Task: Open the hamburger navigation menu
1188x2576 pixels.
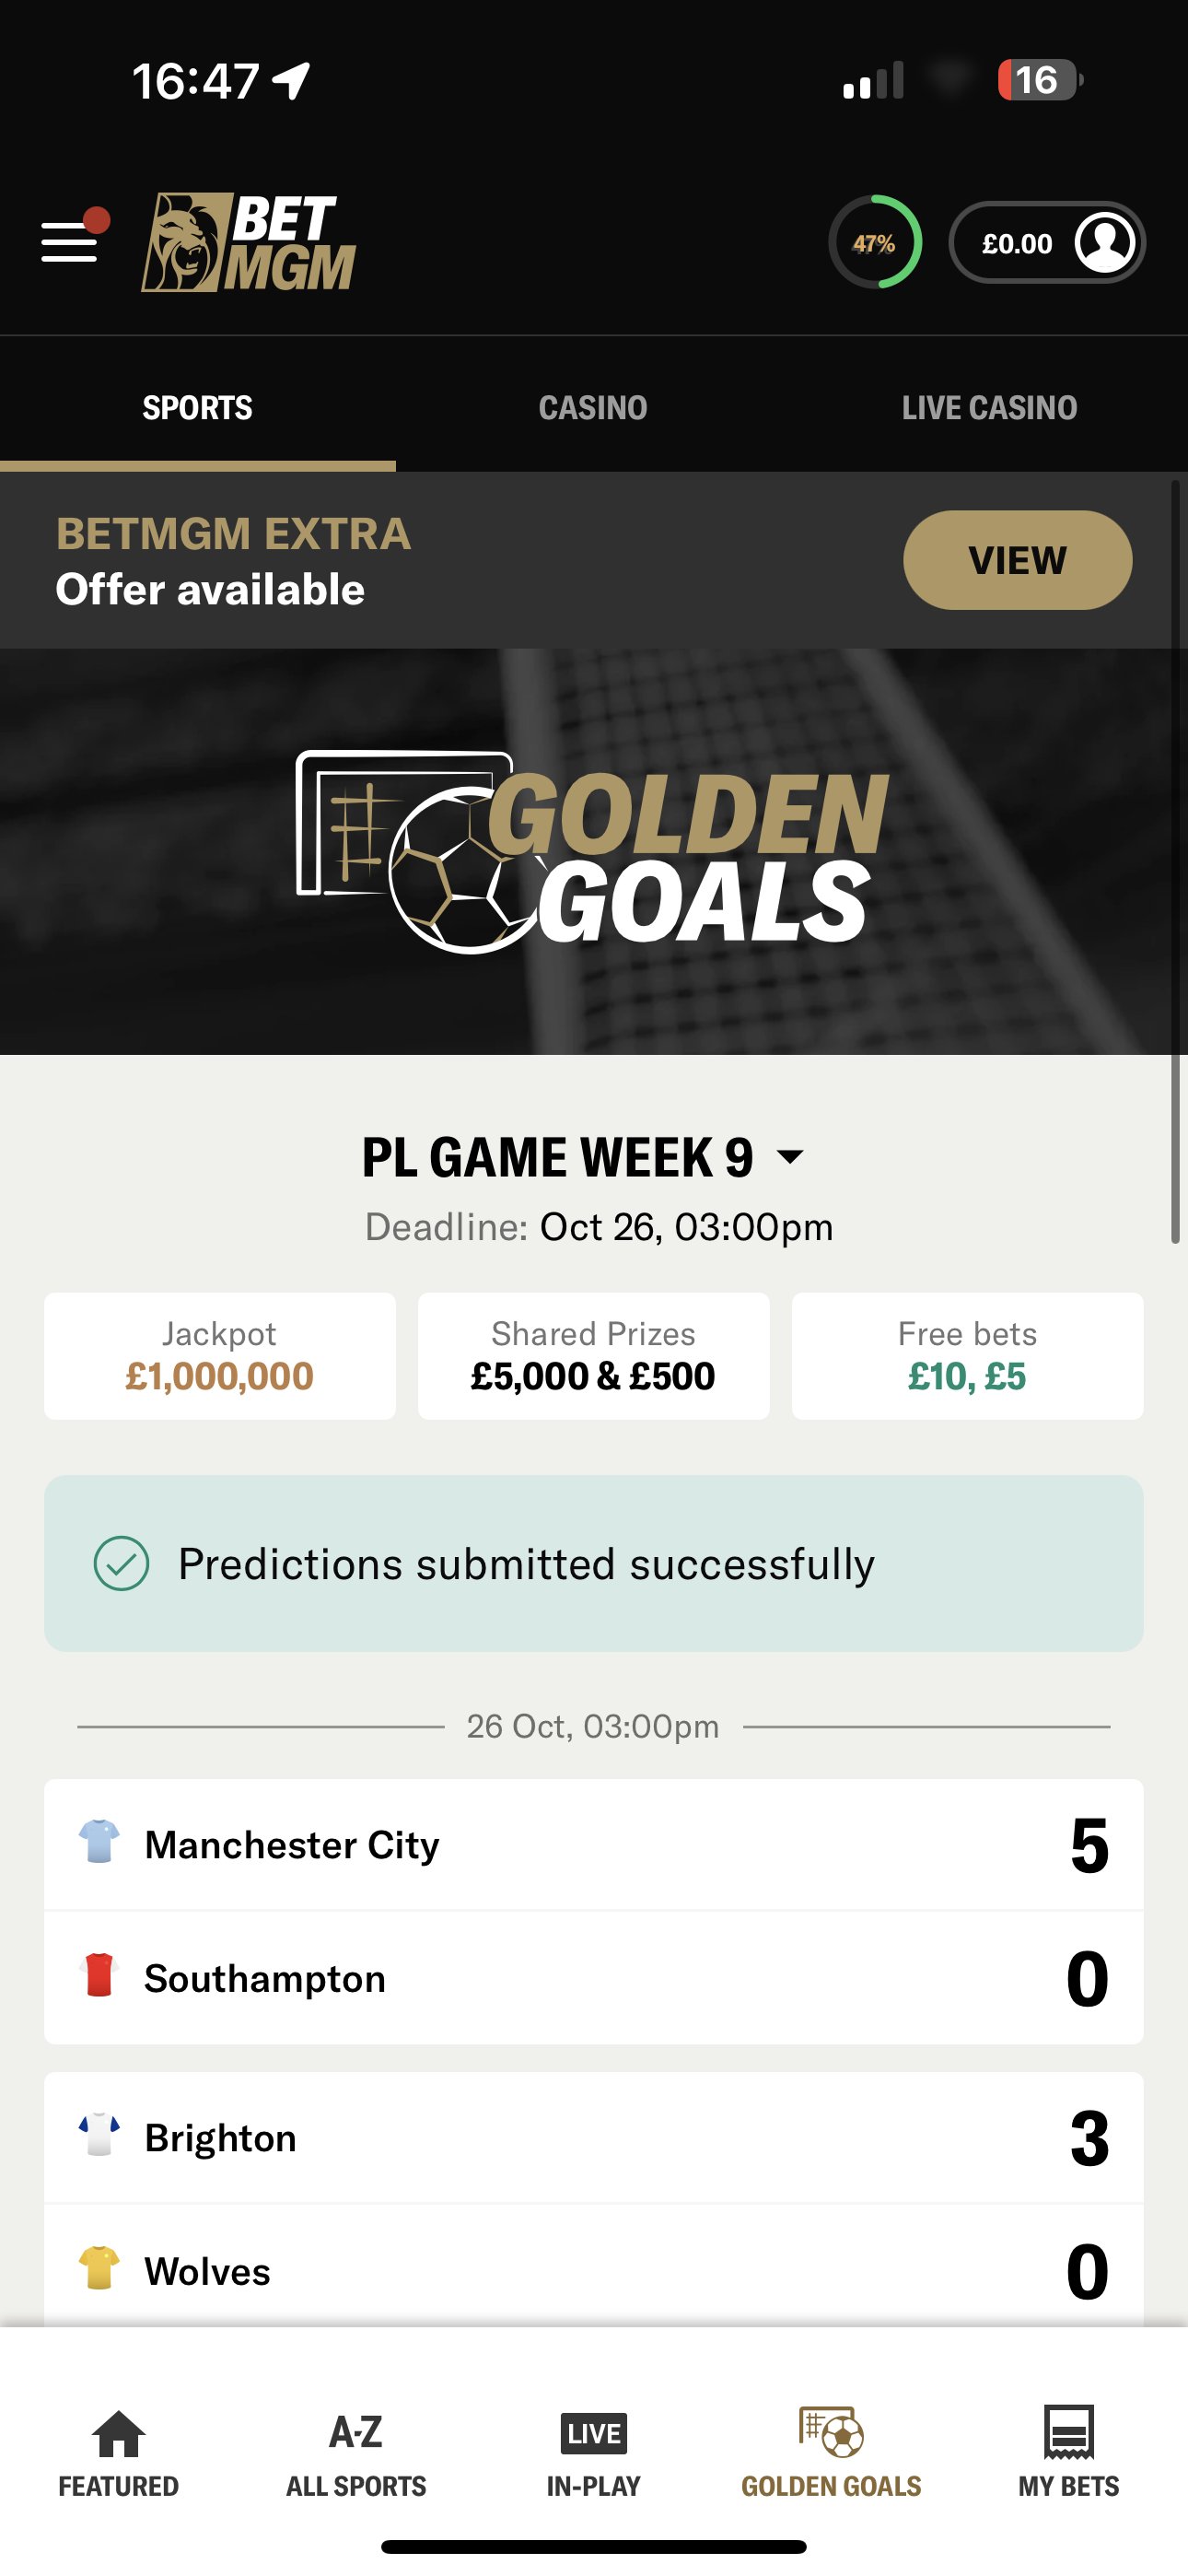Action: click(x=68, y=243)
